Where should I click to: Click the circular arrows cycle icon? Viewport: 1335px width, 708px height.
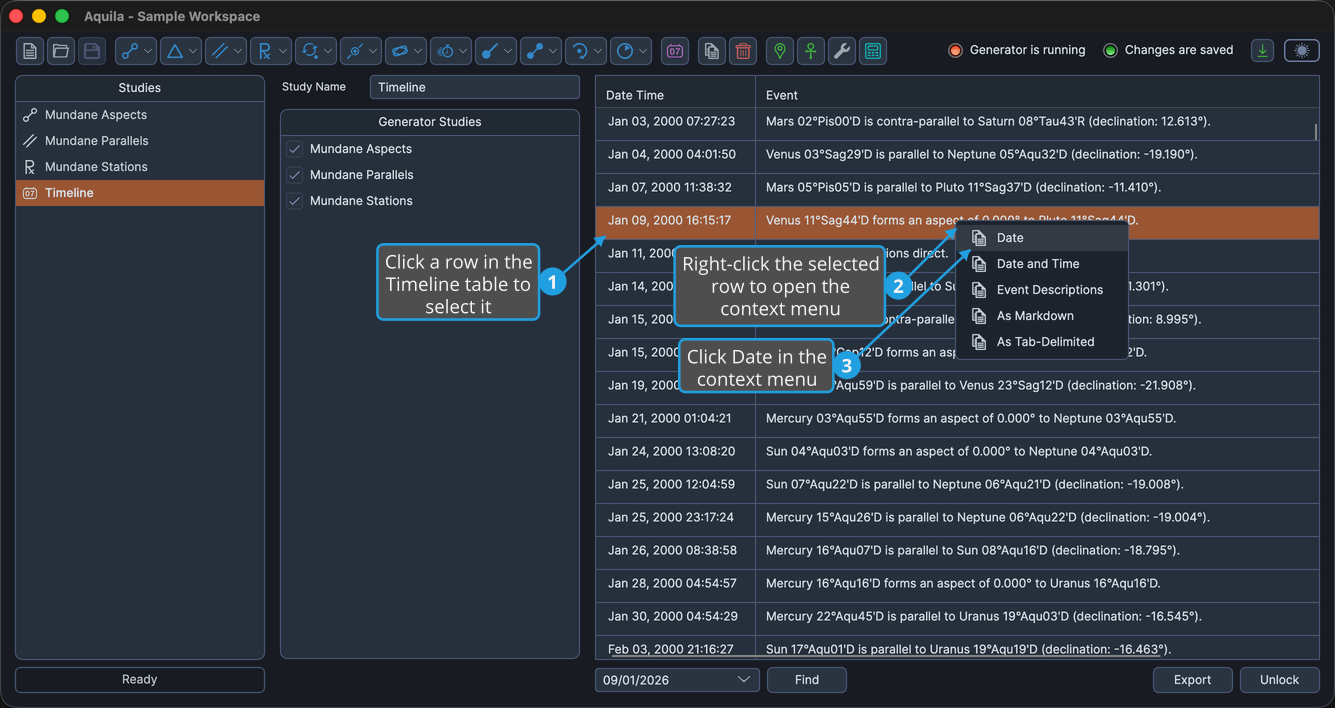pyautogui.click(x=309, y=51)
